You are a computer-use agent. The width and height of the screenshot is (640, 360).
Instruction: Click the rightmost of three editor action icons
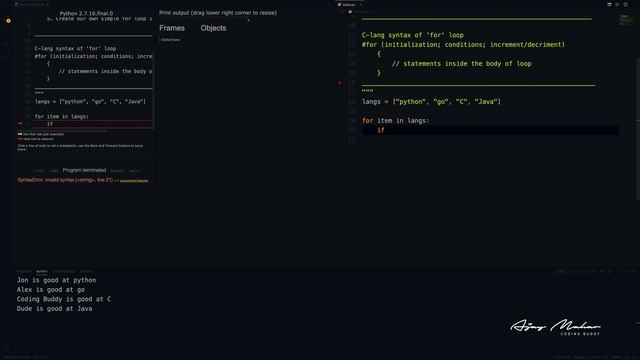coord(626,4)
